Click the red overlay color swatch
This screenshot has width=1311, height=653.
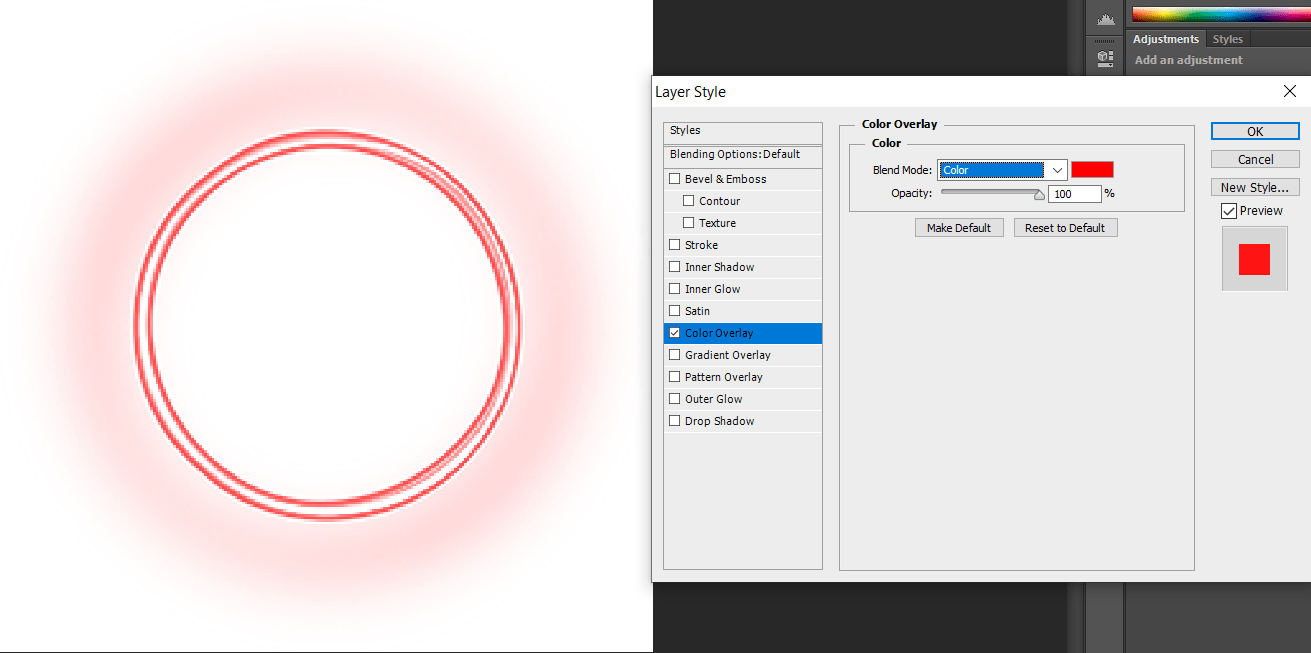click(x=1092, y=169)
